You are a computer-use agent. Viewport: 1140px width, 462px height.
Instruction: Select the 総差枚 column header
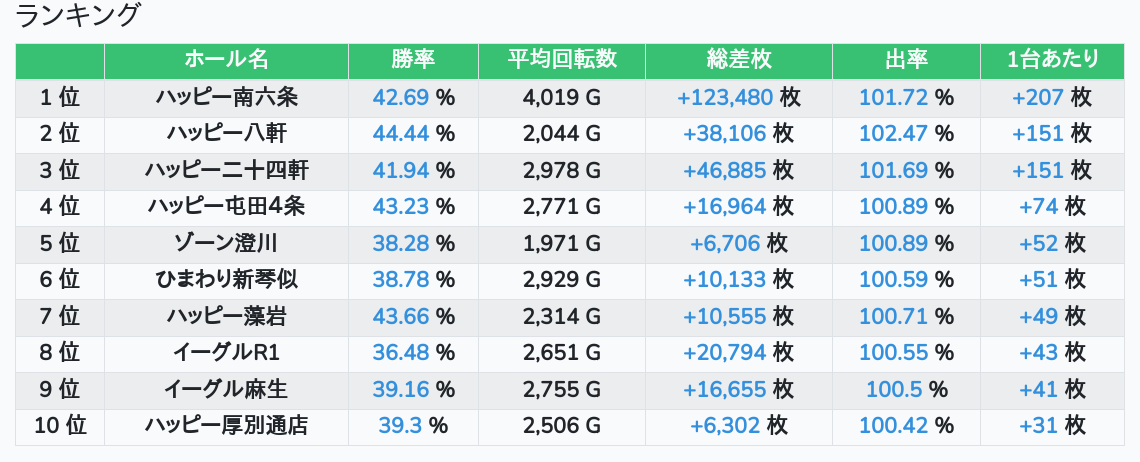(738, 60)
